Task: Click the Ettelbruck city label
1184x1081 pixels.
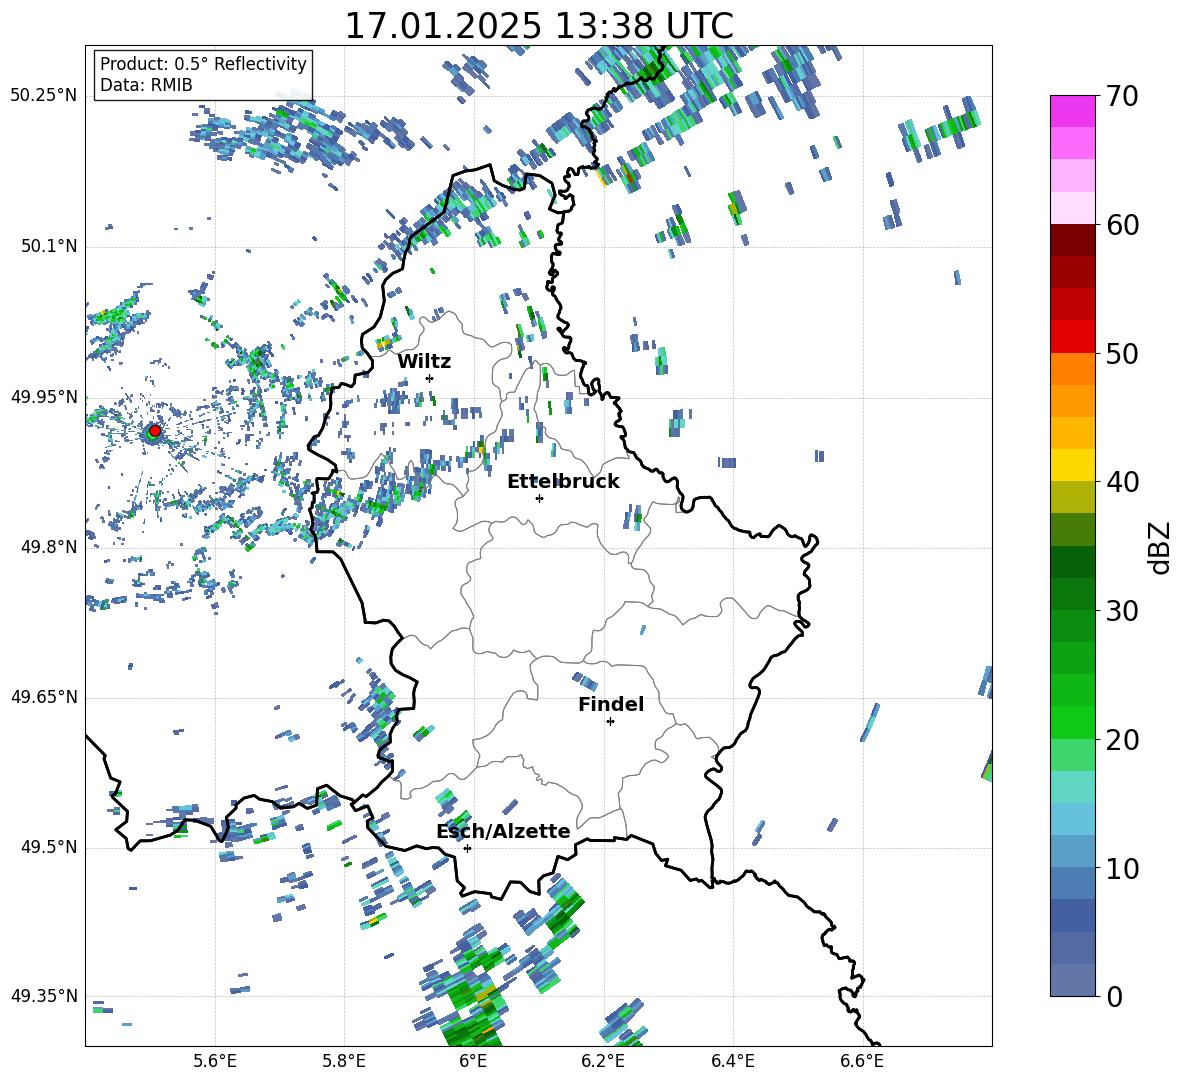Action: pyautogui.click(x=563, y=482)
